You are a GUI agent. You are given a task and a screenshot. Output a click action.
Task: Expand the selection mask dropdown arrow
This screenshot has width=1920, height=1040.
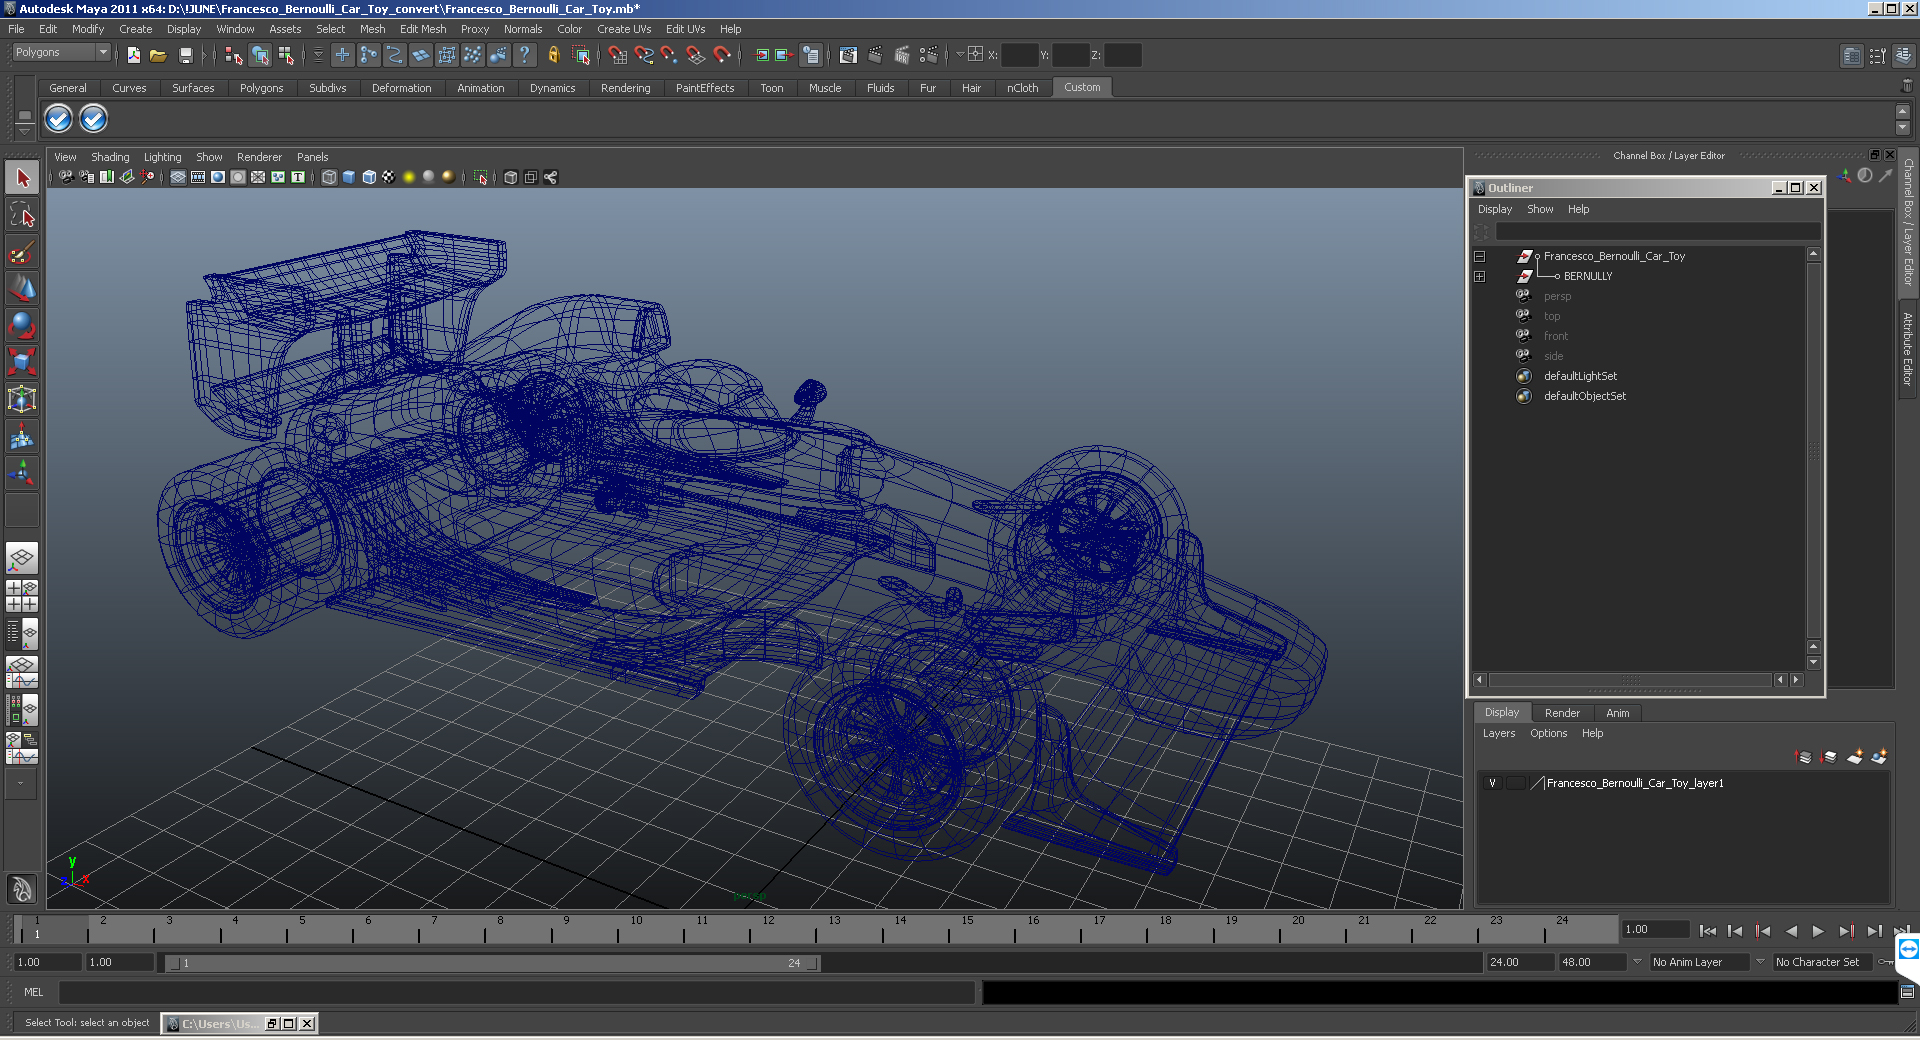319,55
